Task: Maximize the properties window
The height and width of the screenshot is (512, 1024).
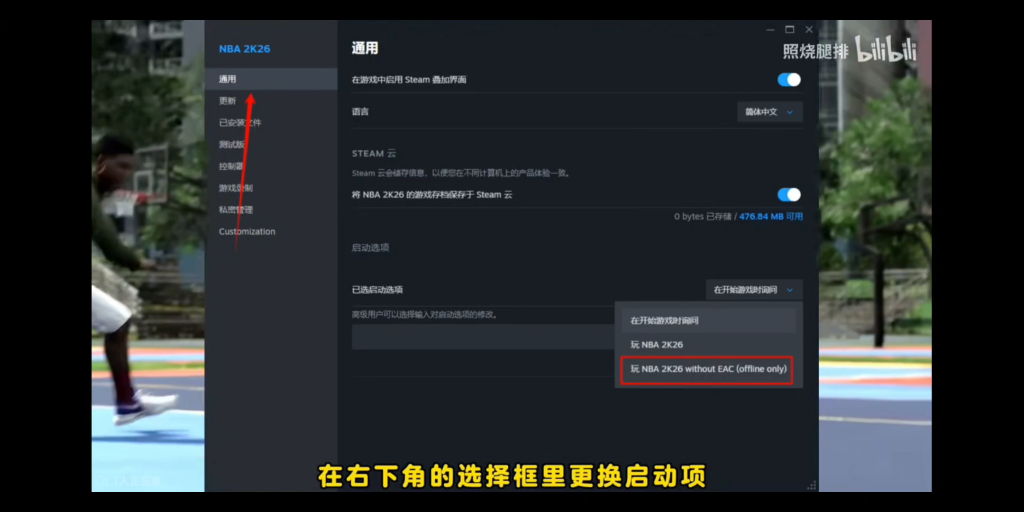Action: point(790,29)
